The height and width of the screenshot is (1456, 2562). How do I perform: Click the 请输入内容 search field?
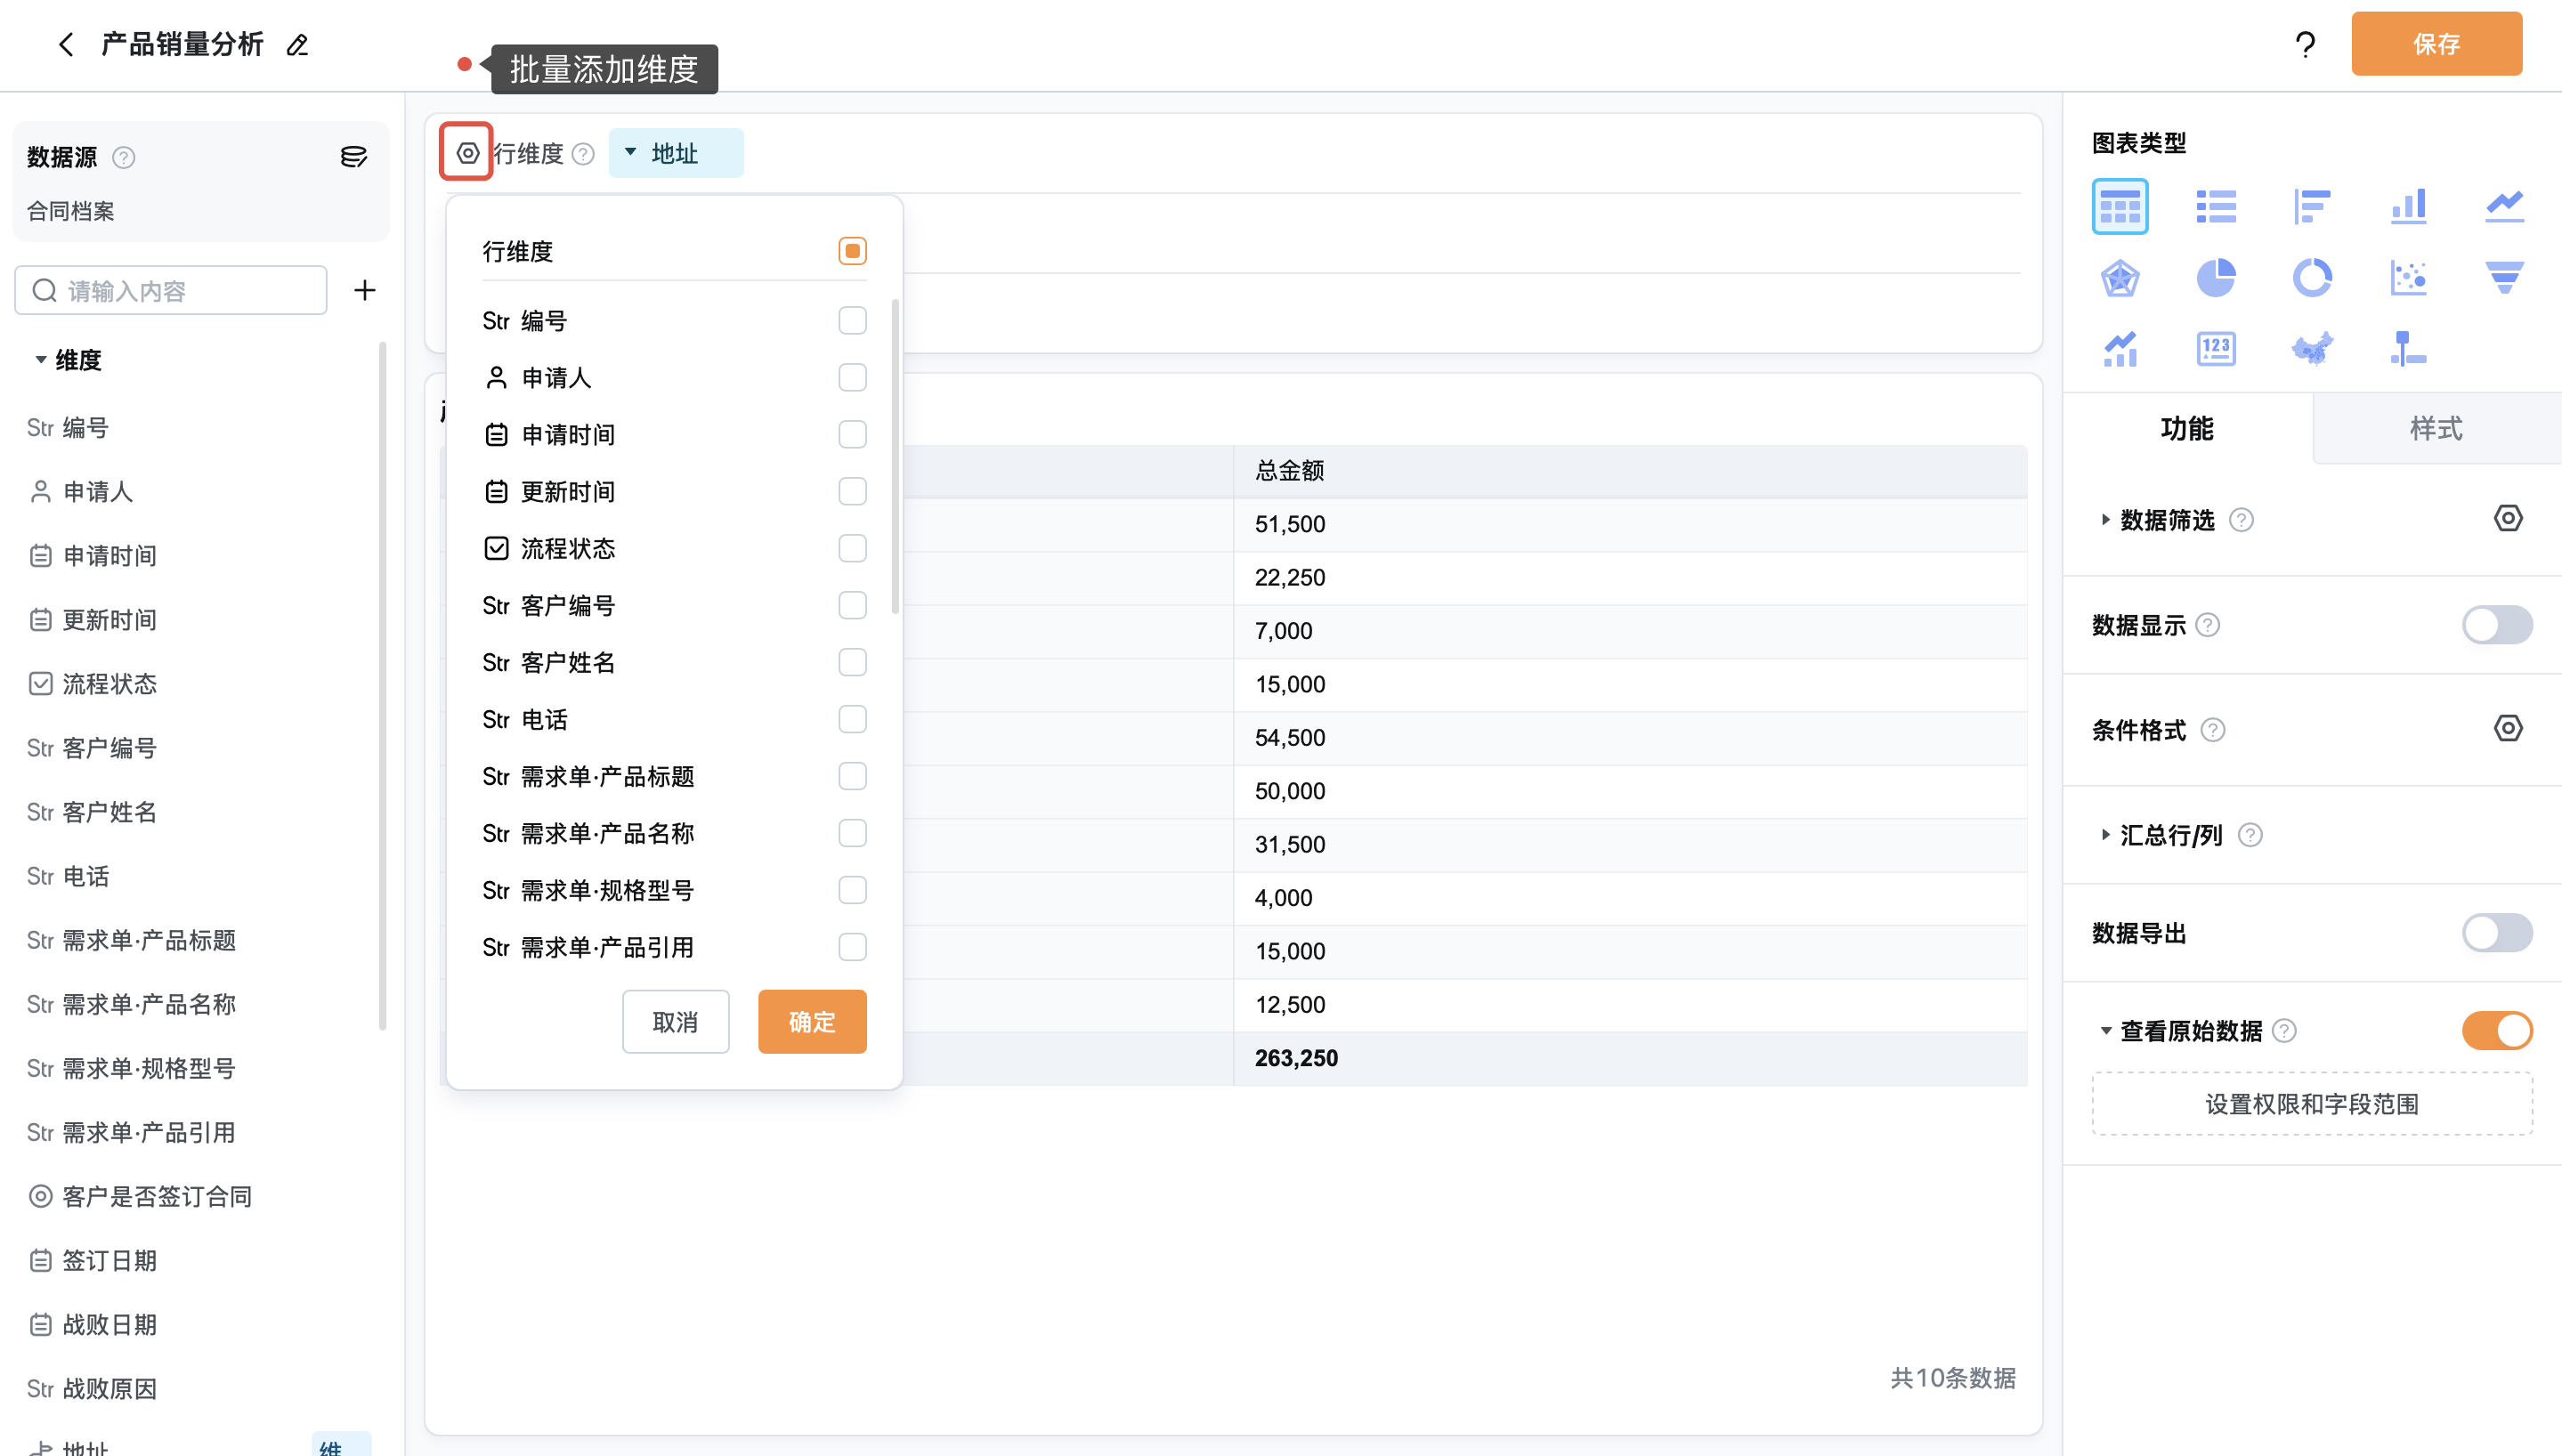171,290
